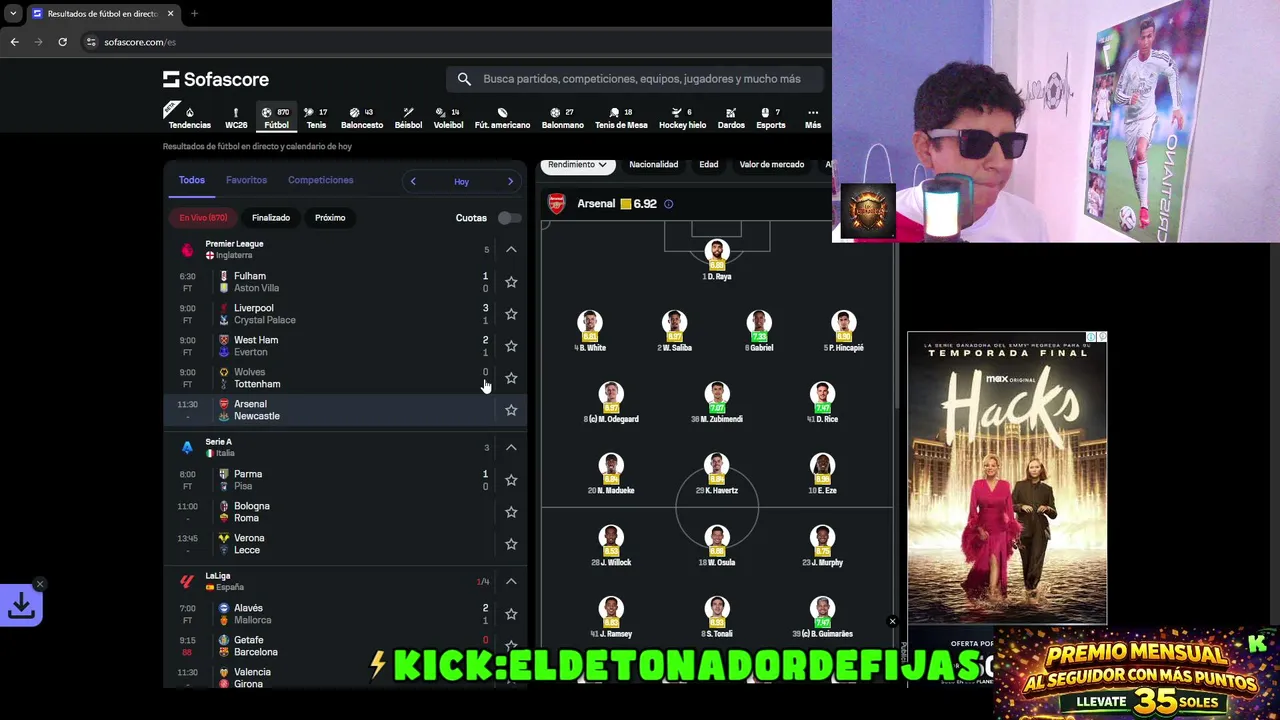Collapse the Serie A section
The height and width of the screenshot is (720, 1280).
tap(511, 447)
